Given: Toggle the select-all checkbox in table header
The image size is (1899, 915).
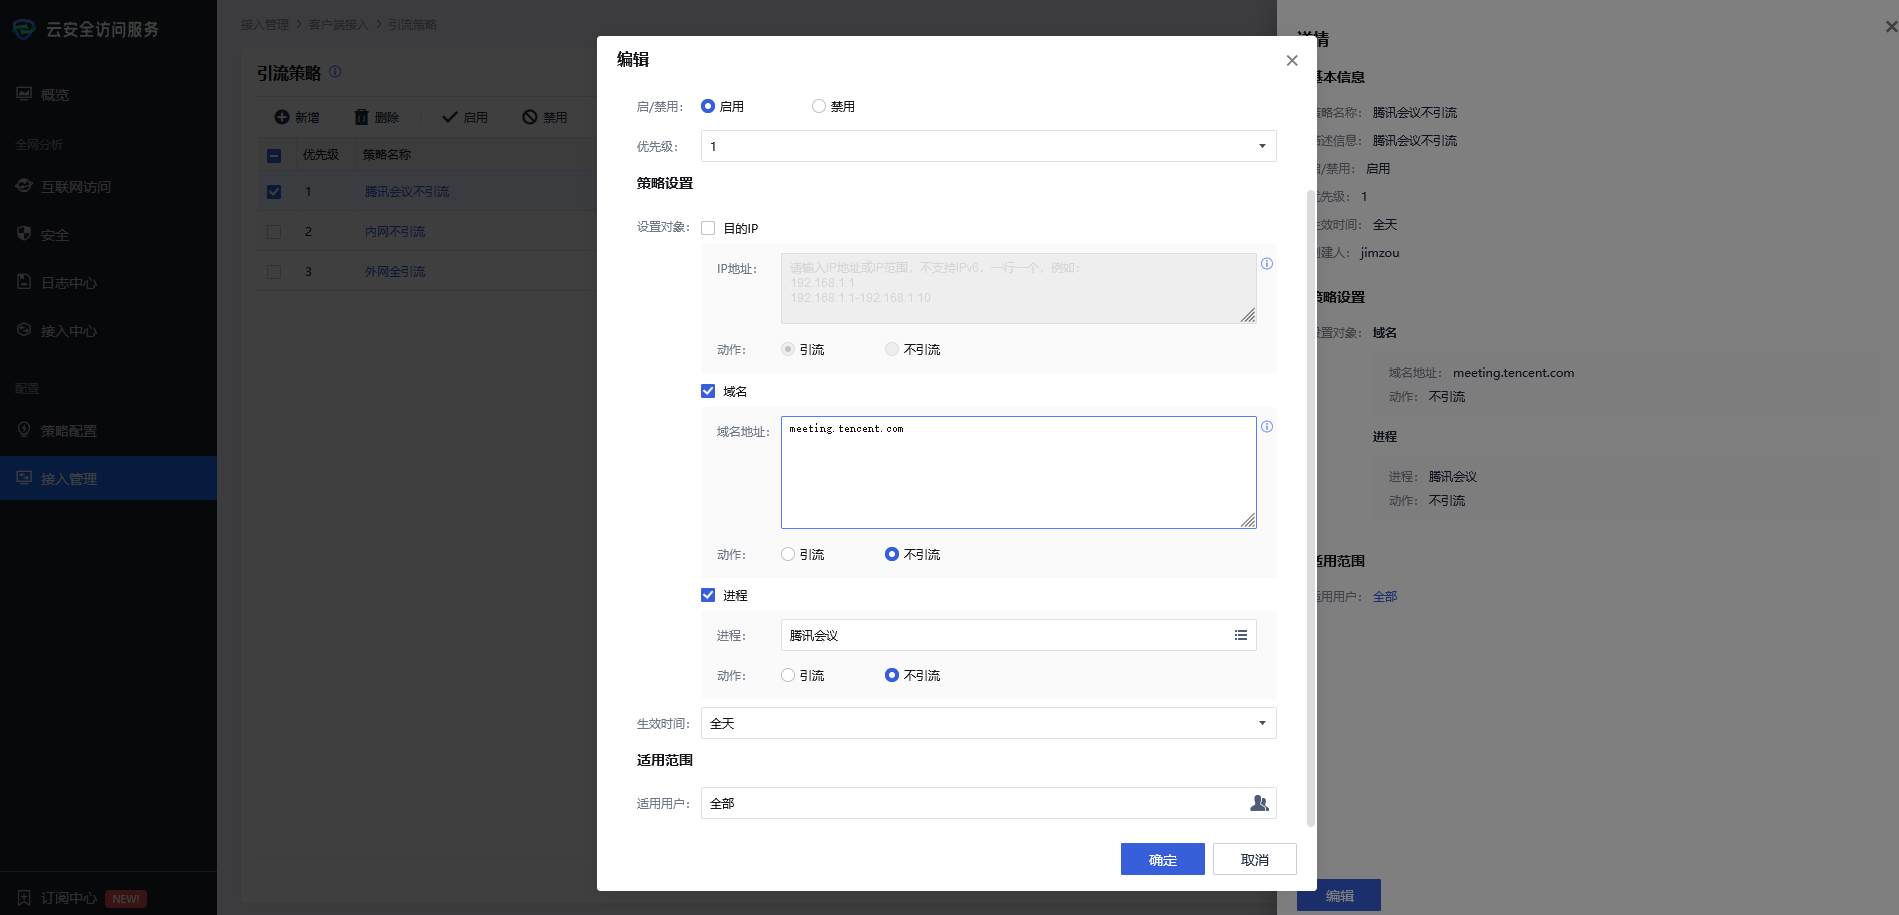Looking at the screenshot, I should [274, 155].
